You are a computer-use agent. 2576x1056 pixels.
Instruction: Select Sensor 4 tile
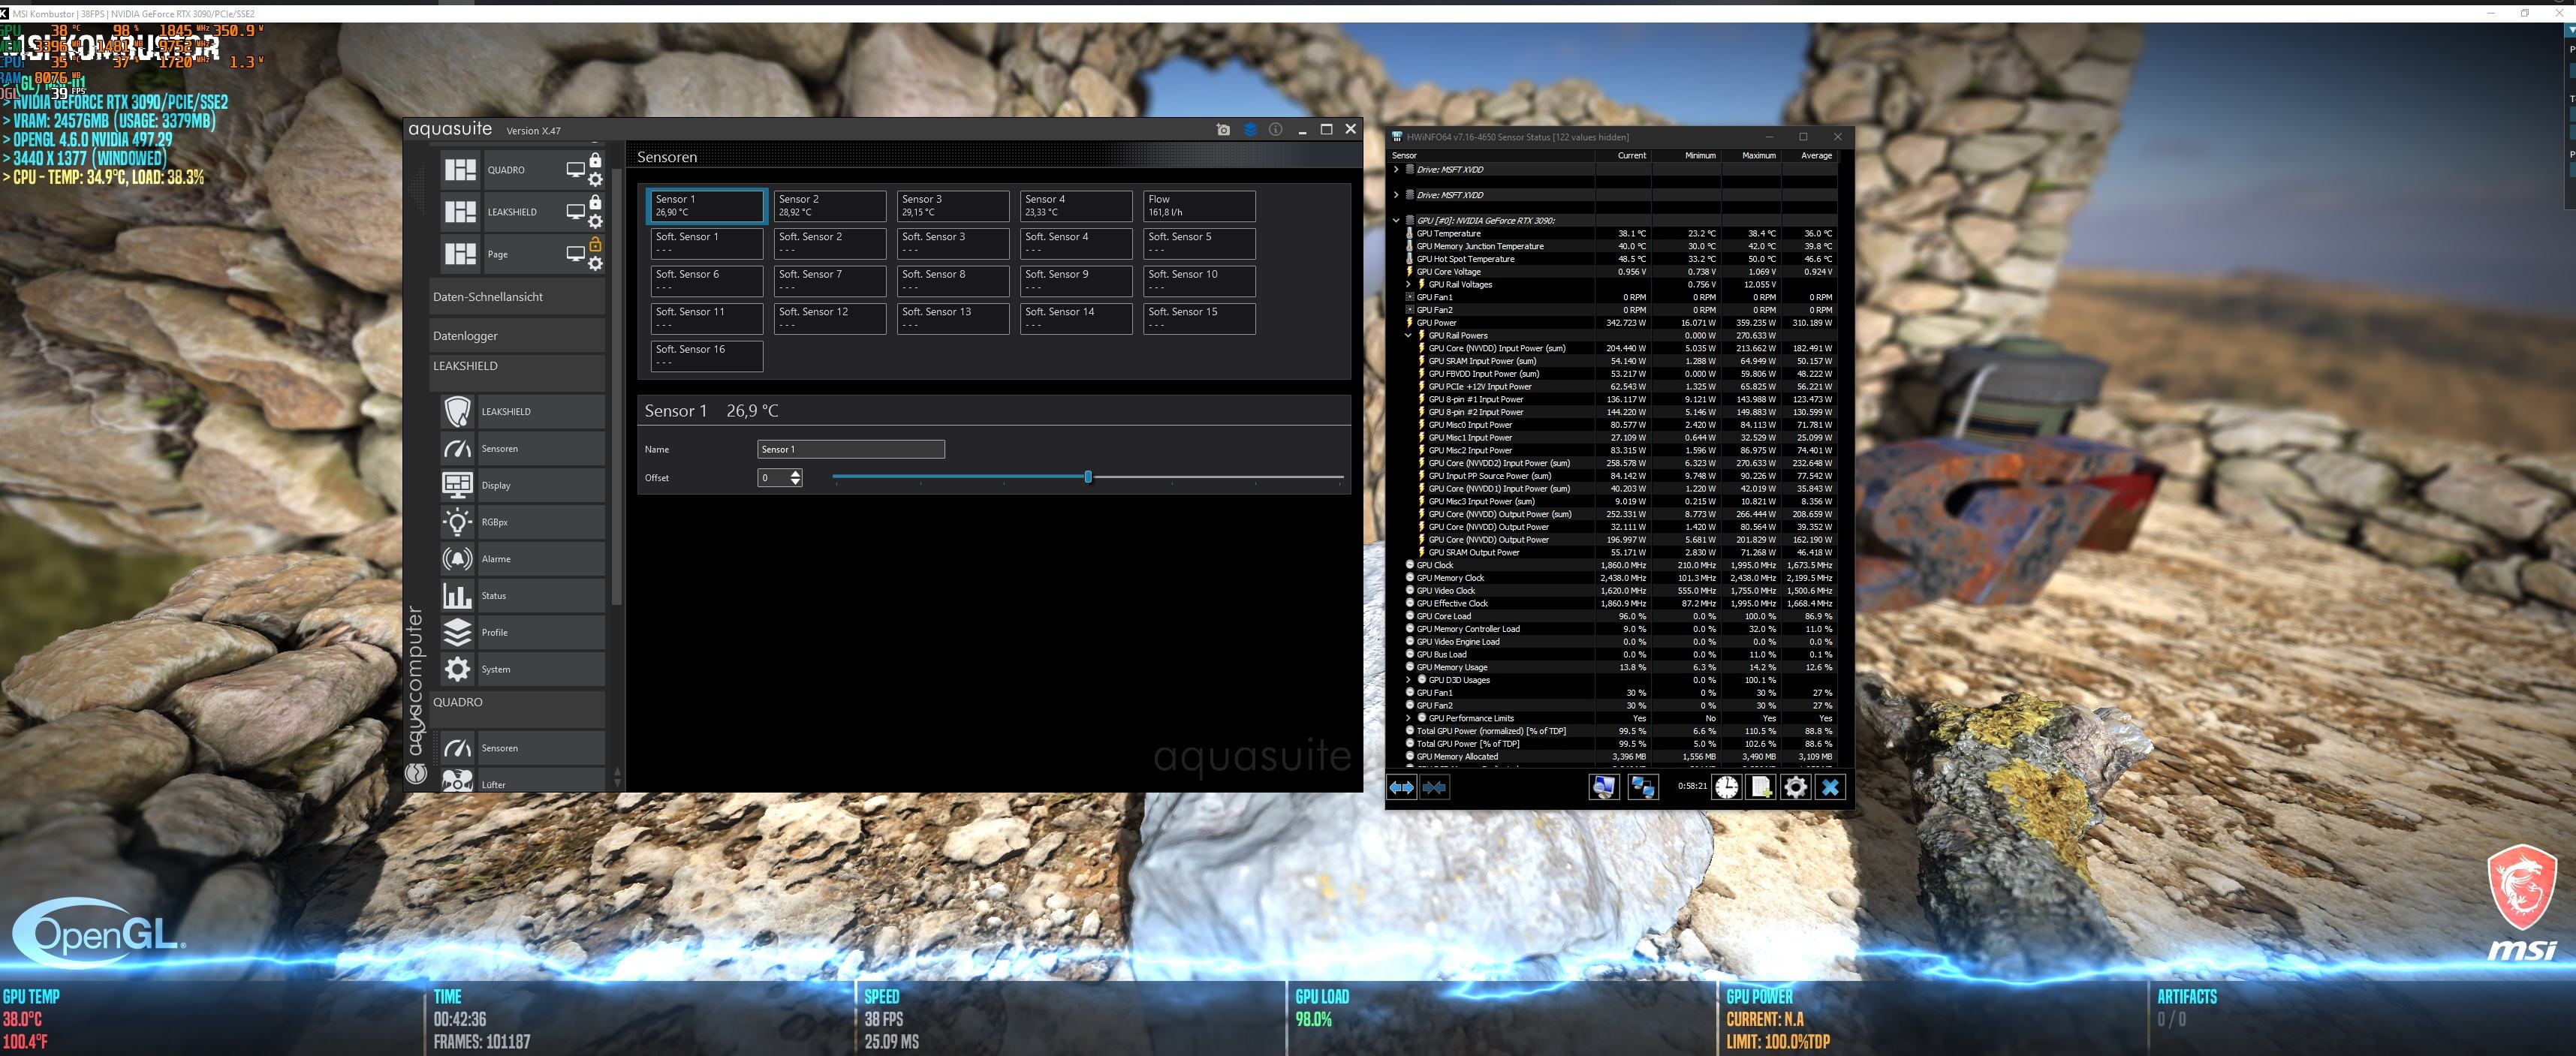pos(1075,206)
